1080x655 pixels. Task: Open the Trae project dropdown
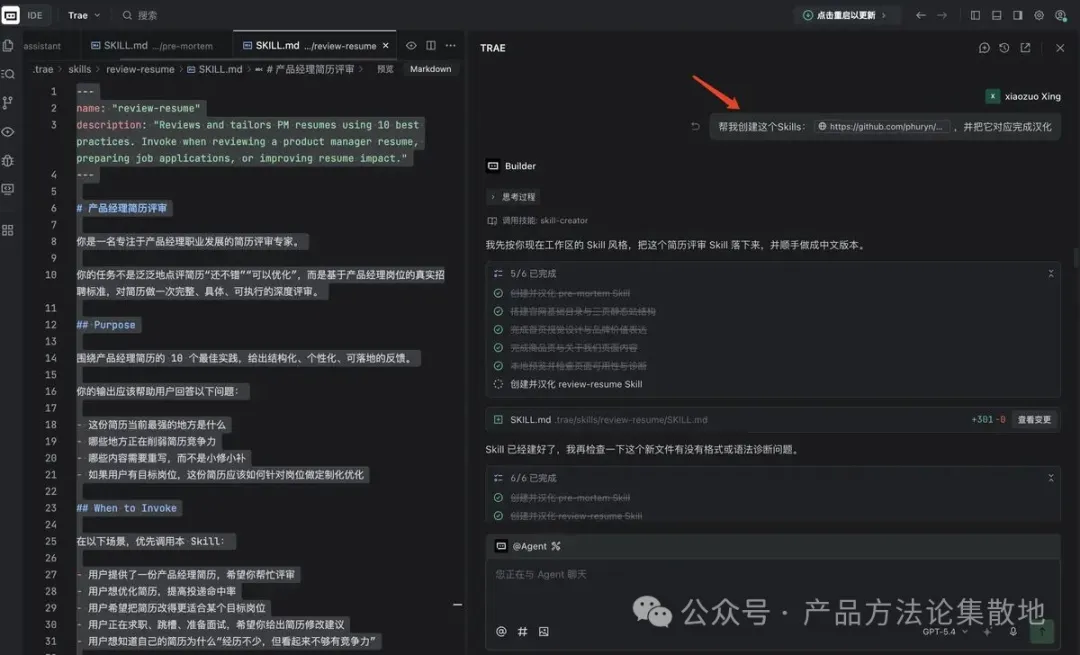click(x=84, y=14)
